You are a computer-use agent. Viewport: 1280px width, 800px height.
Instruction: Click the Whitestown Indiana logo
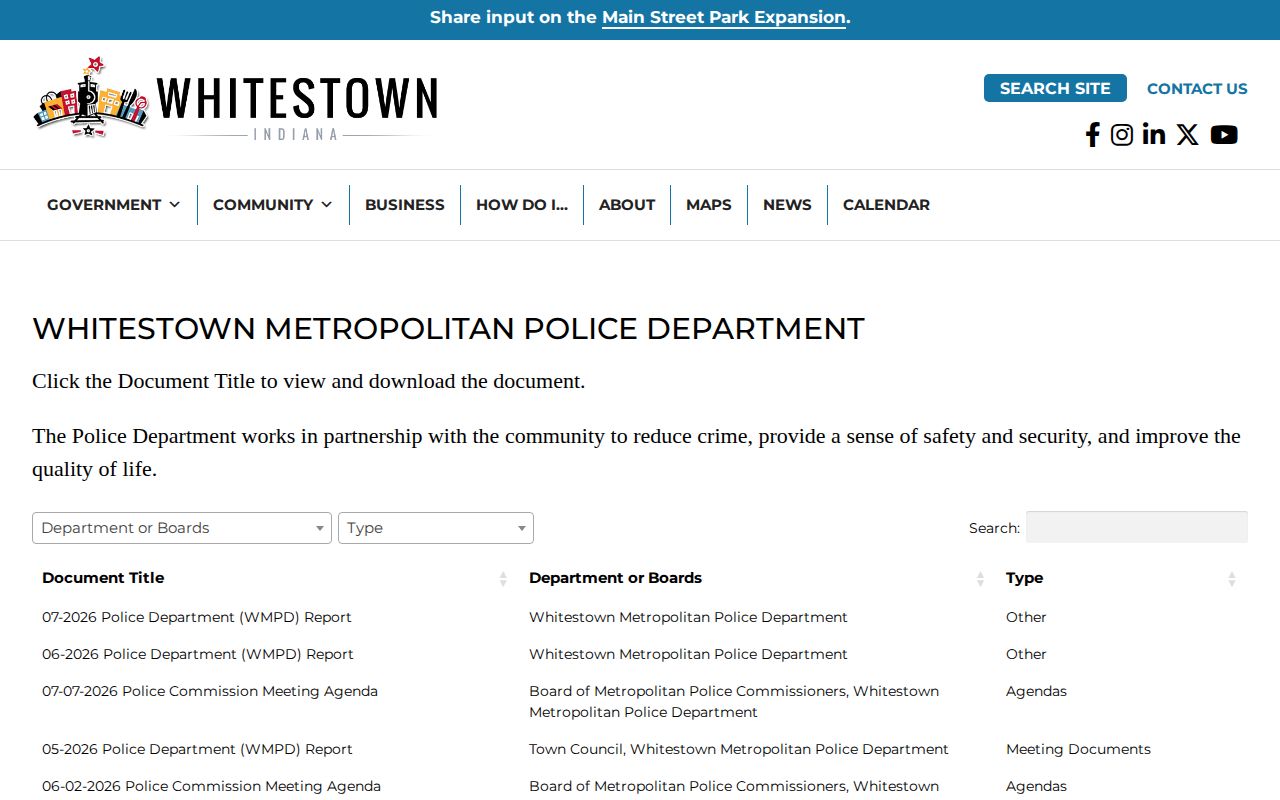click(x=236, y=98)
